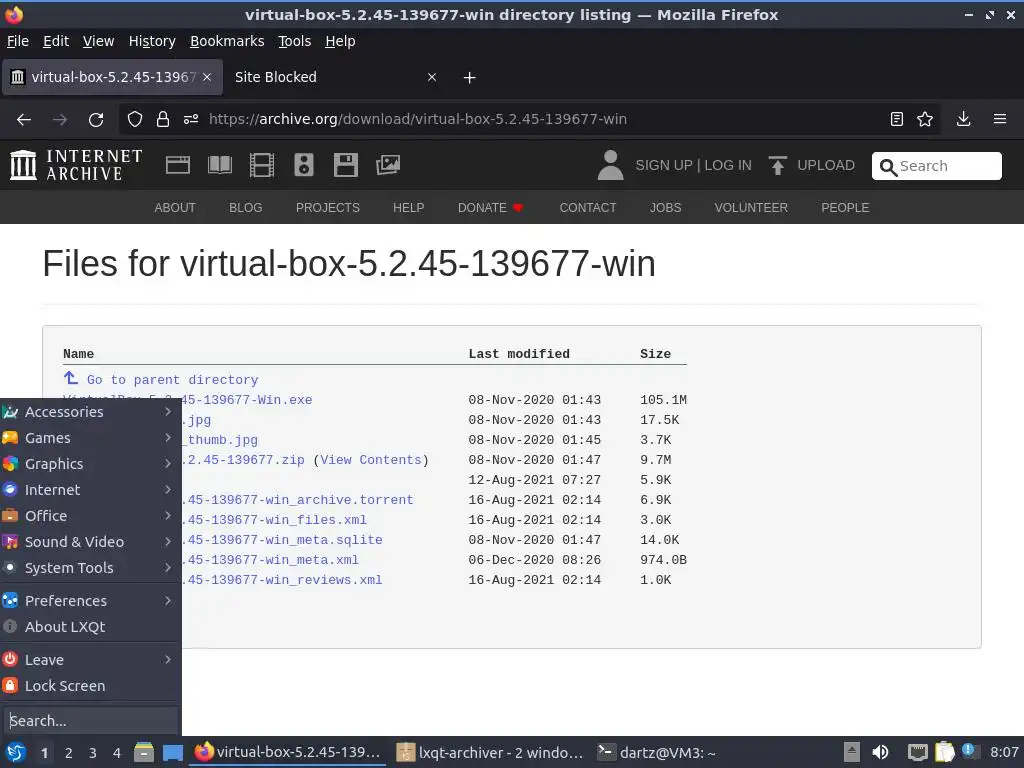This screenshot has height=768, width=1024.
Task: Toggle reader view icon in address bar
Action: click(x=897, y=119)
